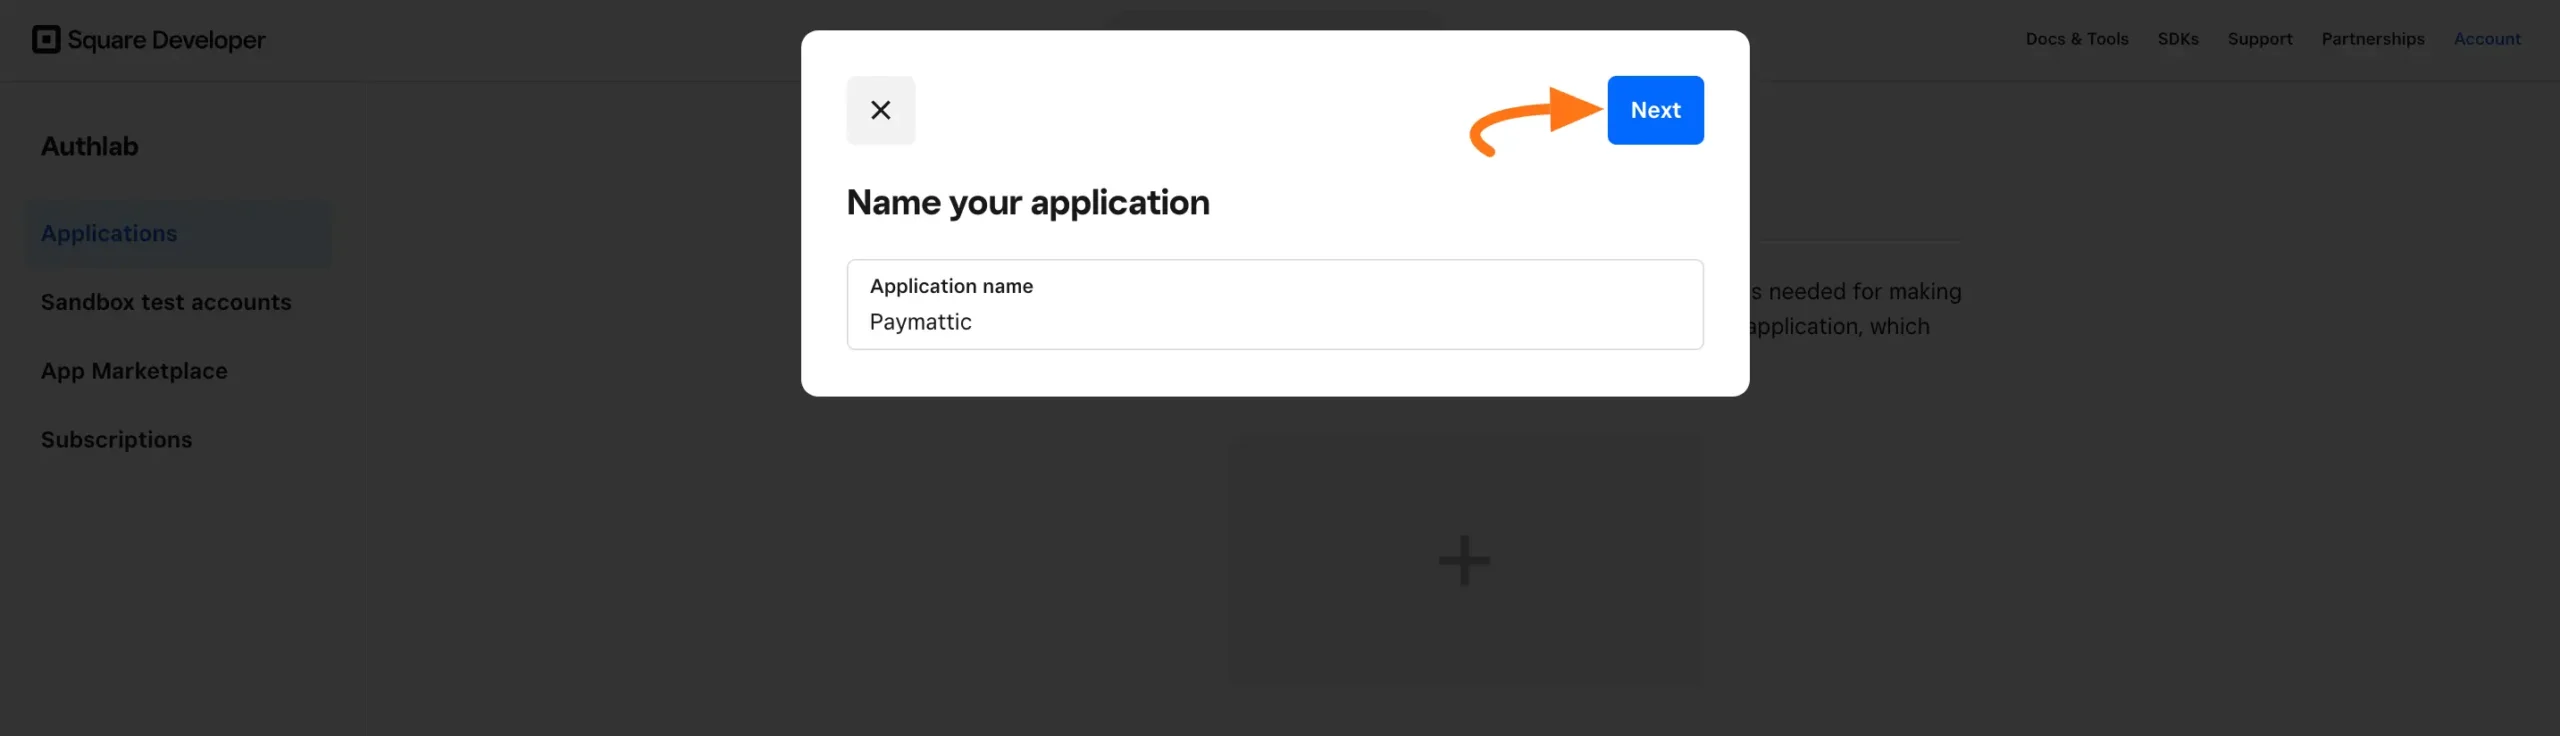Image resolution: width=2560 pixels, height=736 pixels.
Task: Open Subscriptions in the sidebar
Action: click(116, 440)
